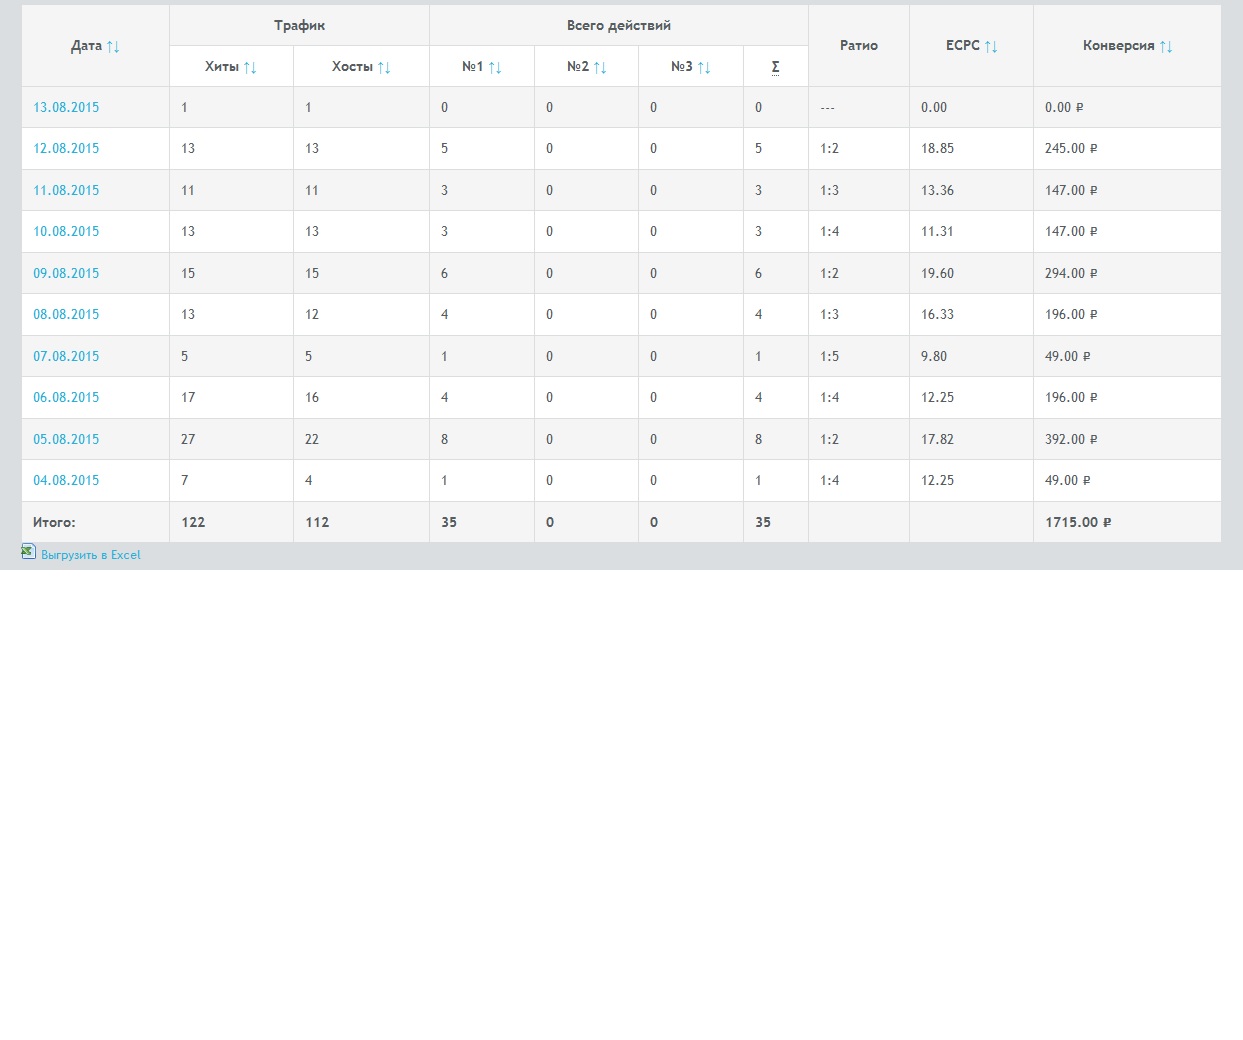Click the Ратио column header

(x=859, y=45)
